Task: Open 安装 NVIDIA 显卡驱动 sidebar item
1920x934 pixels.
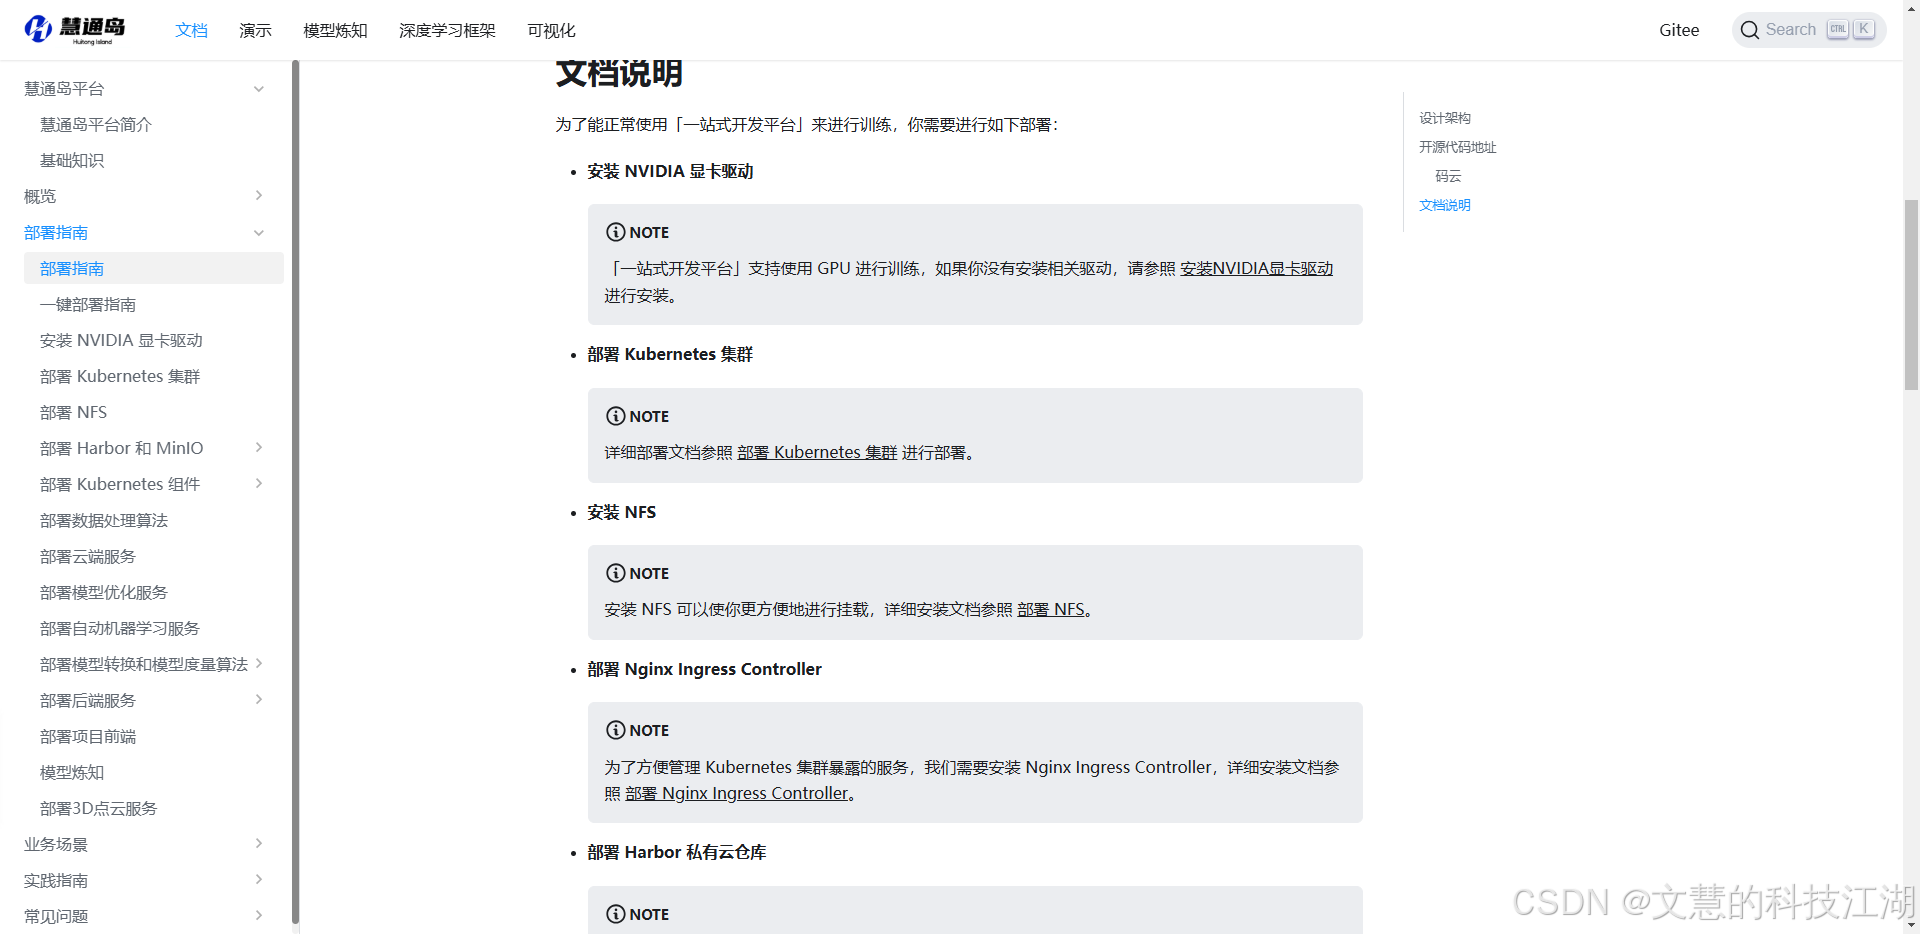Action: click(121, 341)
